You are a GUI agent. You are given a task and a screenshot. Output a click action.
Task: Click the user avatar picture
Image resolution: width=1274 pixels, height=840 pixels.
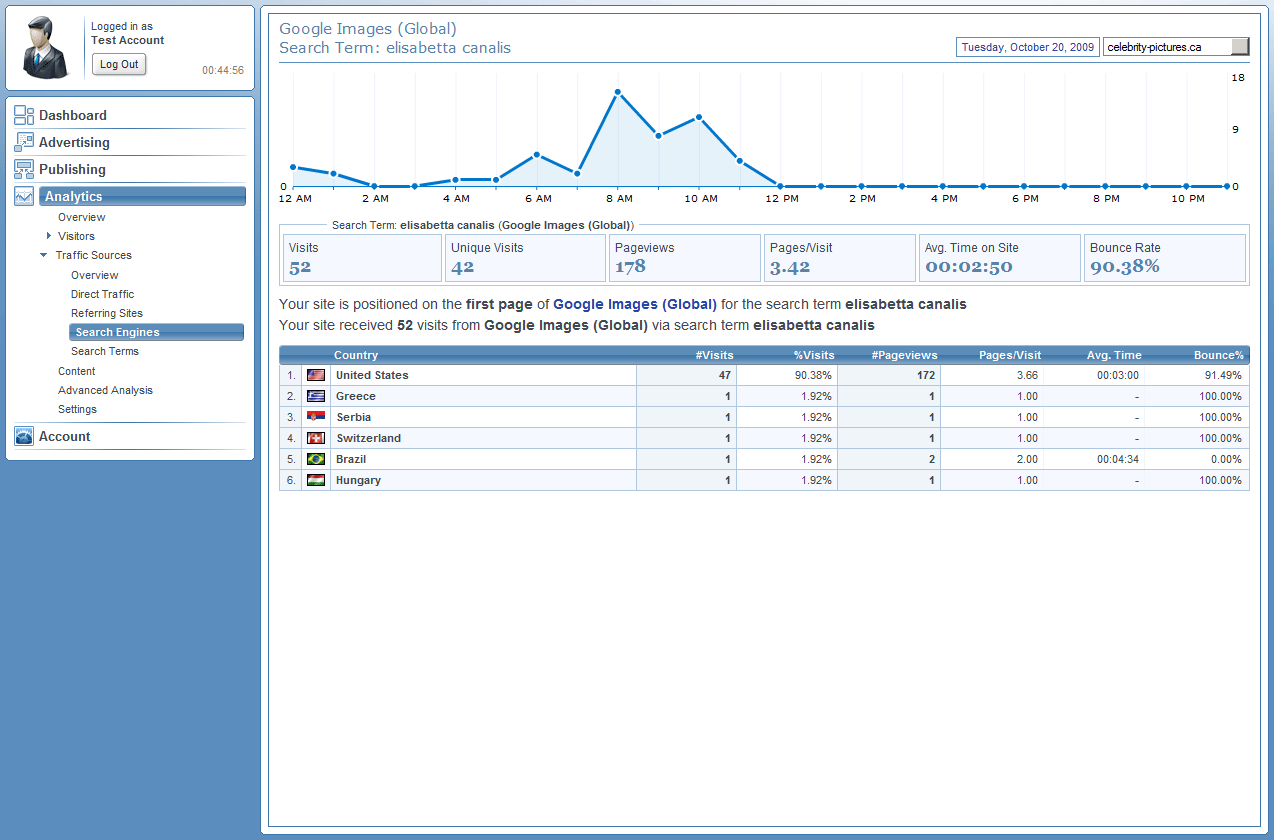point(45,47)
